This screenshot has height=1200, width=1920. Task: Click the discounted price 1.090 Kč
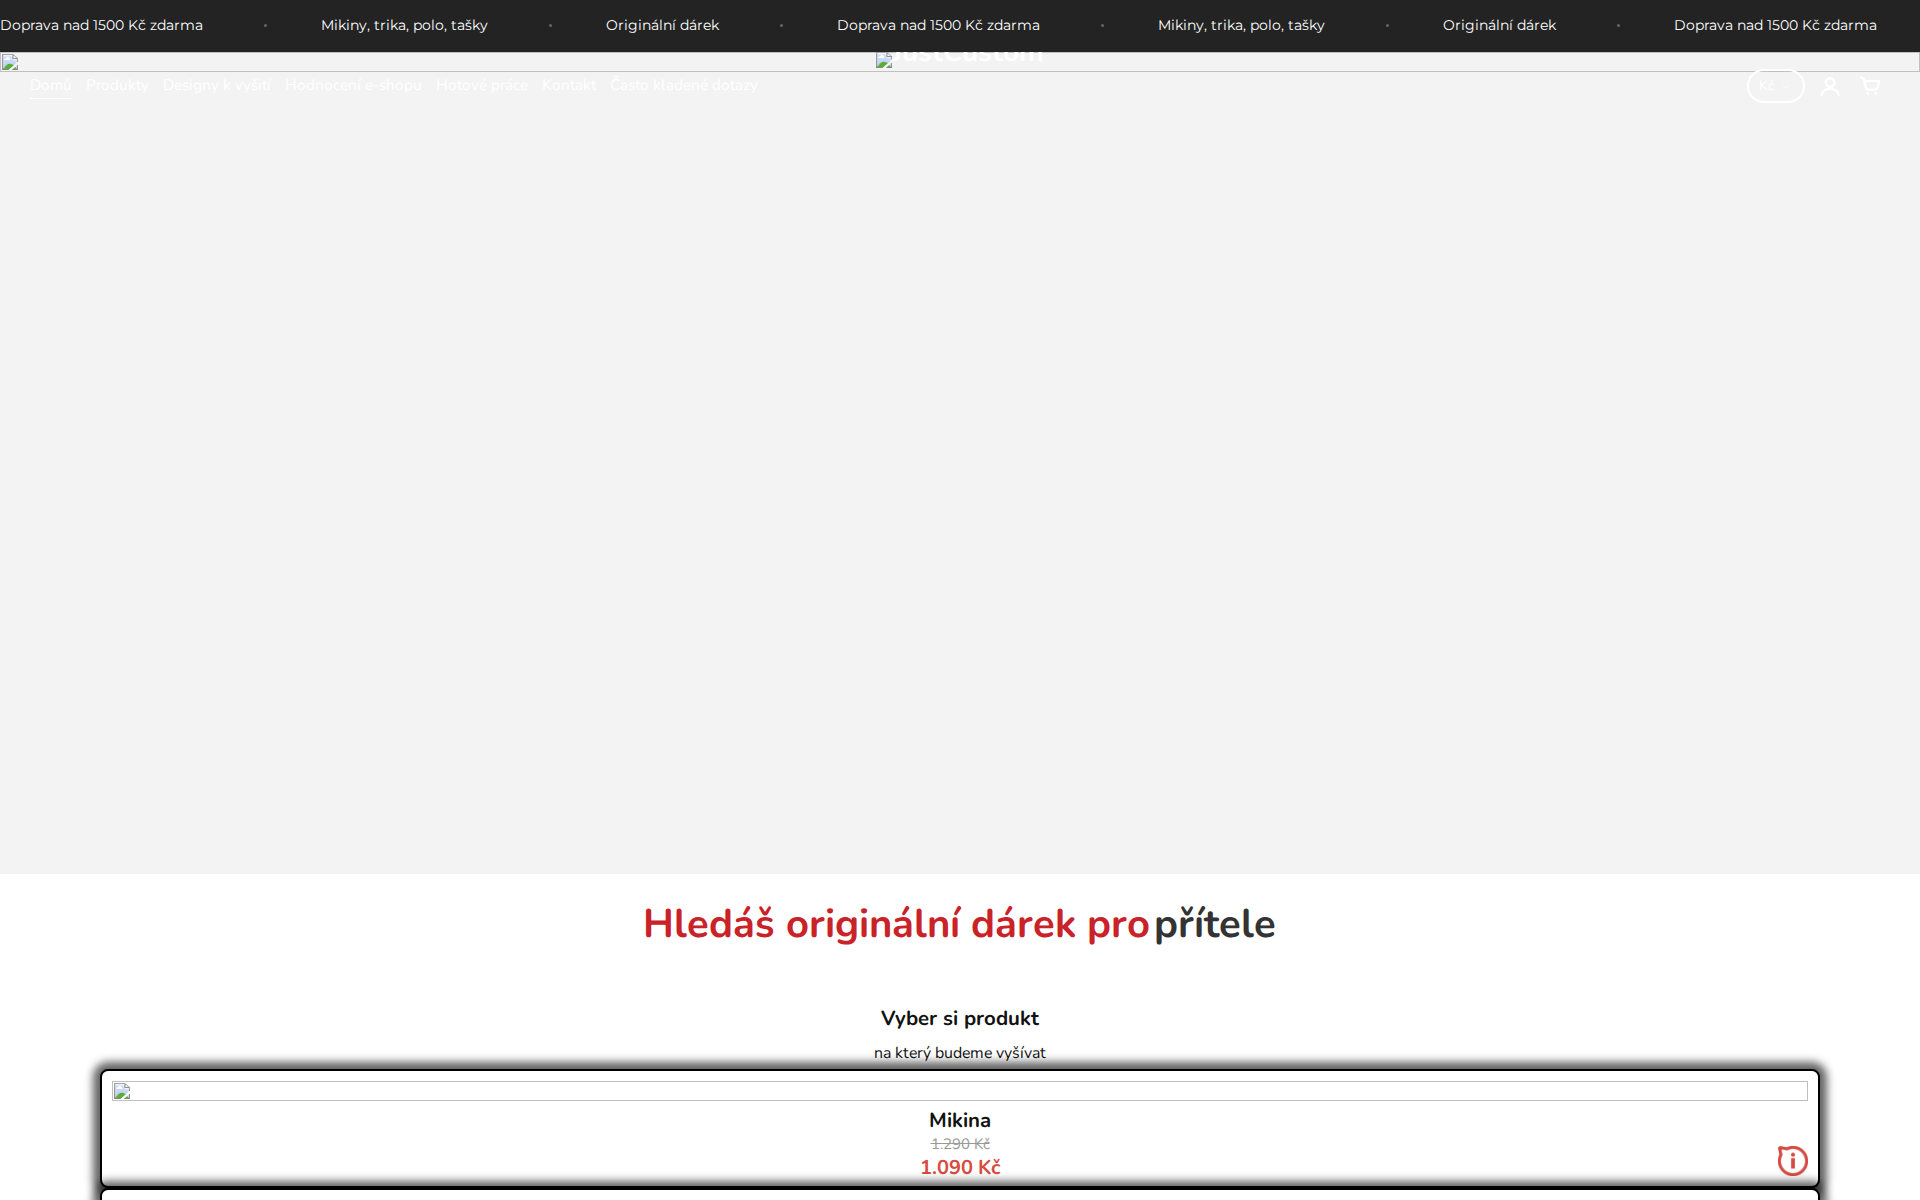[x=959, y=1166]
